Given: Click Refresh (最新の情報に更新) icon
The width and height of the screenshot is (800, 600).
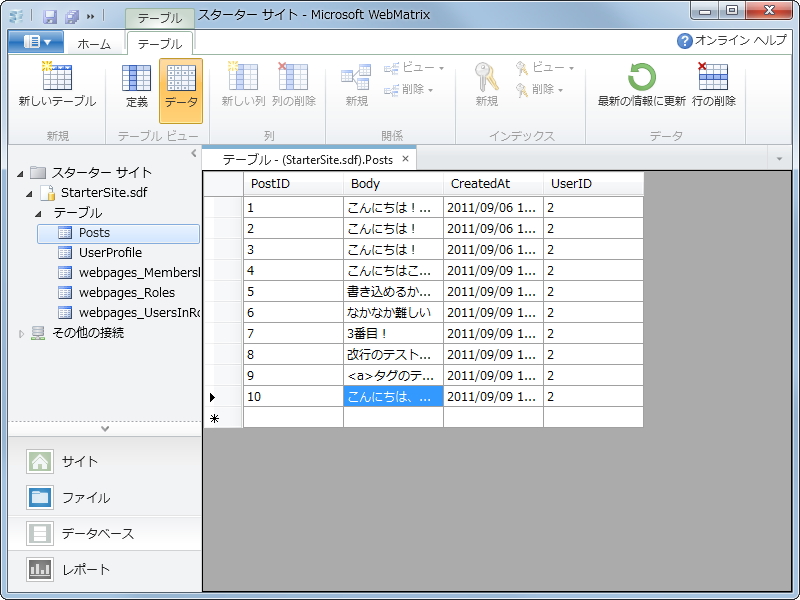Looking at the screenshot, I should click(x=641, y=77).
